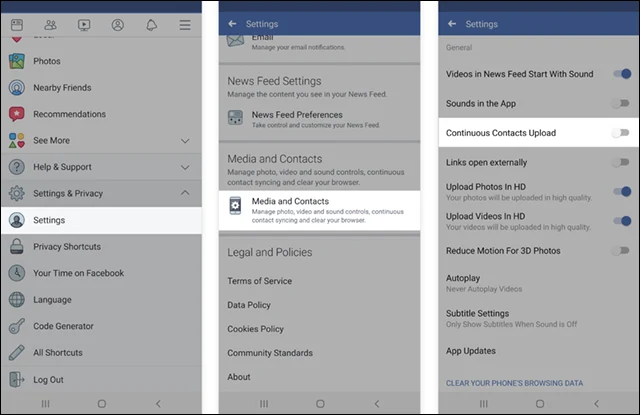Click Clear Your Phone's Browsing Data link
The image size is (640, 415).
point(514,383)
